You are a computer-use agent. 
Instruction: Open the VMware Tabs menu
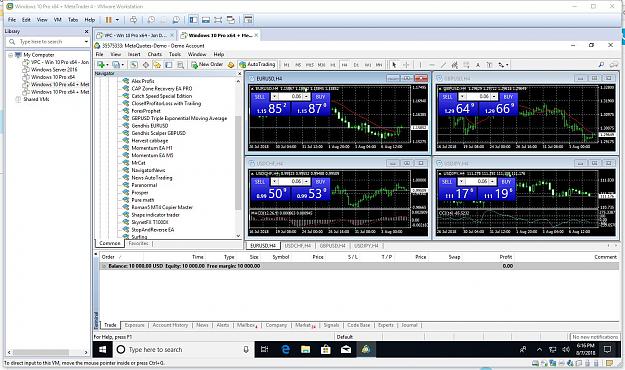[x=73, y=20]
